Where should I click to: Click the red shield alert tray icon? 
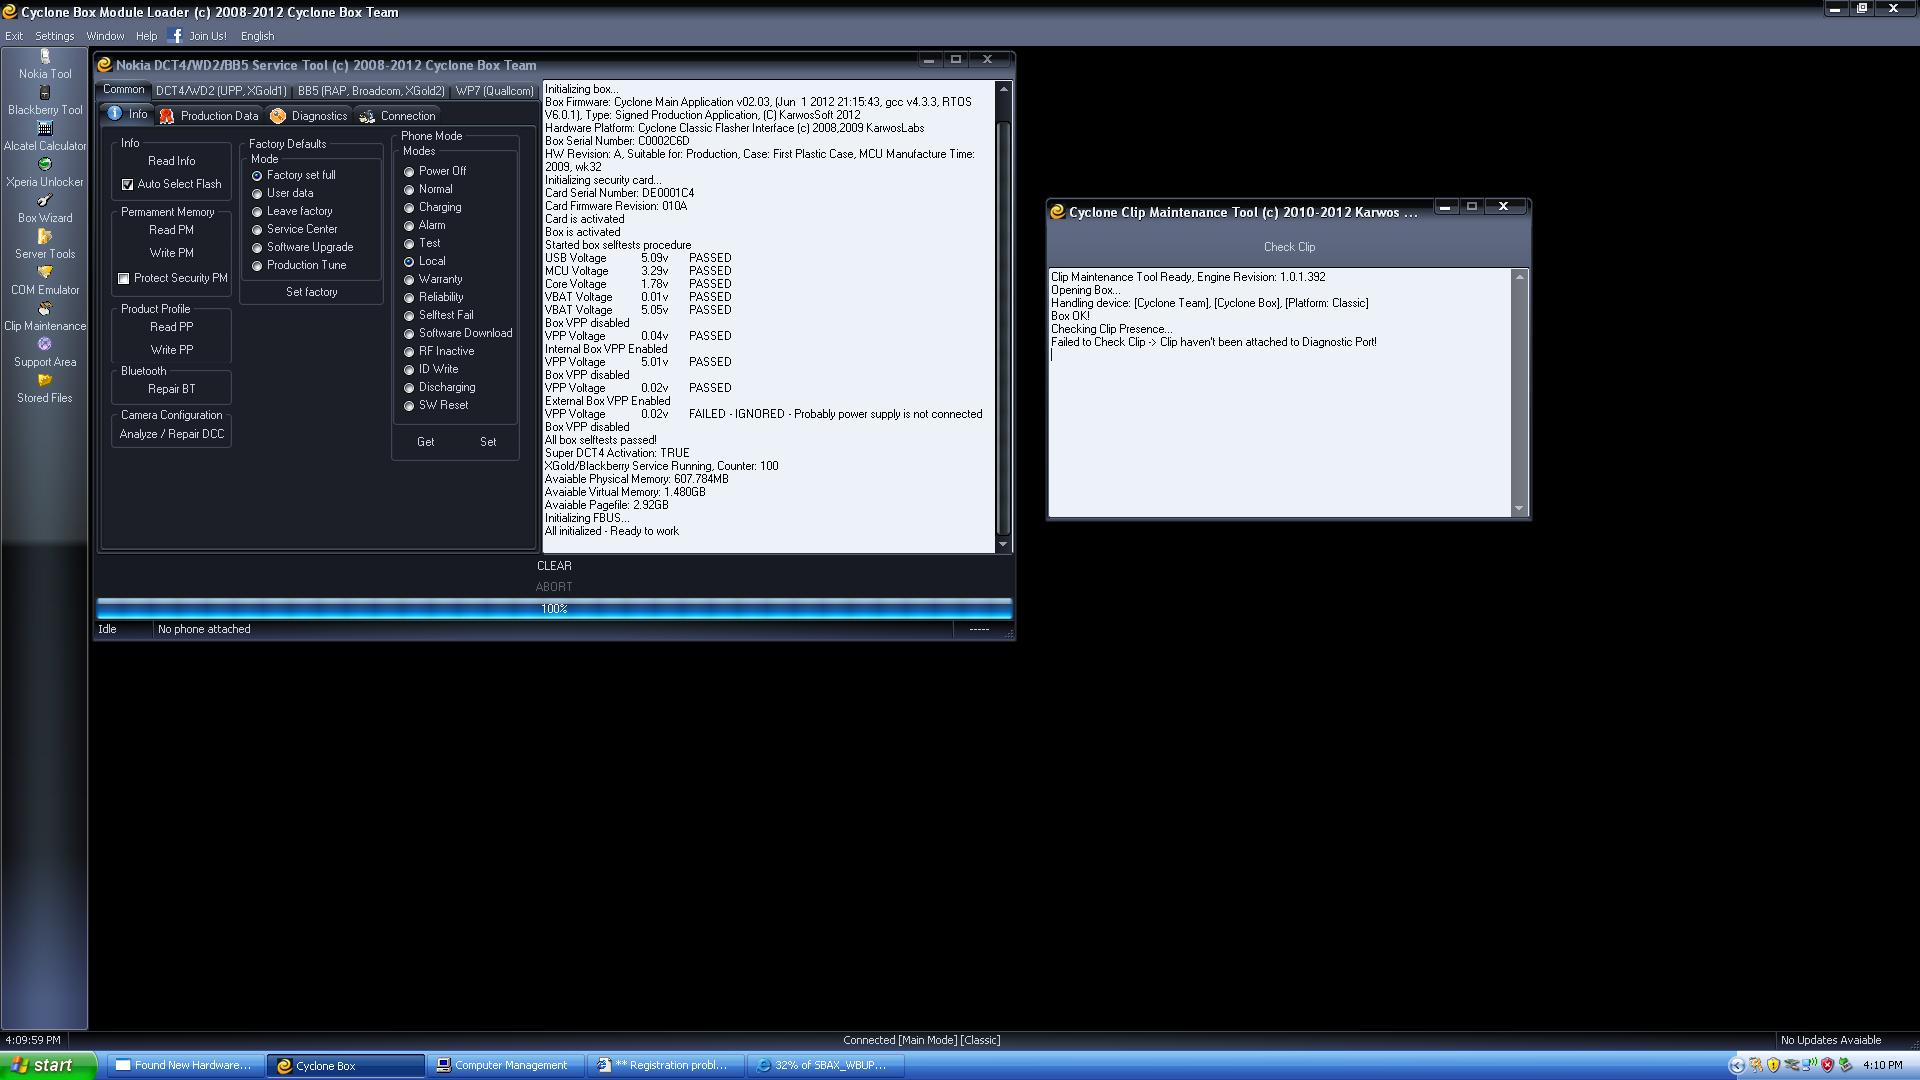(x=1827, y=1066)
